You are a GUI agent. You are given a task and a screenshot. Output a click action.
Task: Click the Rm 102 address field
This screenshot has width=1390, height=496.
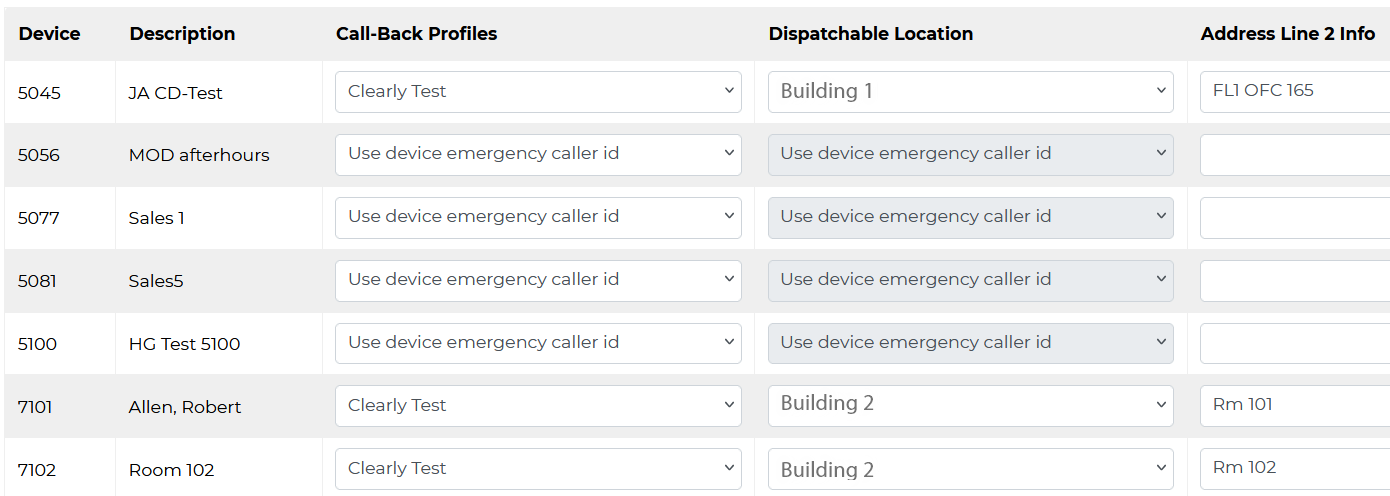(1294, 469)
